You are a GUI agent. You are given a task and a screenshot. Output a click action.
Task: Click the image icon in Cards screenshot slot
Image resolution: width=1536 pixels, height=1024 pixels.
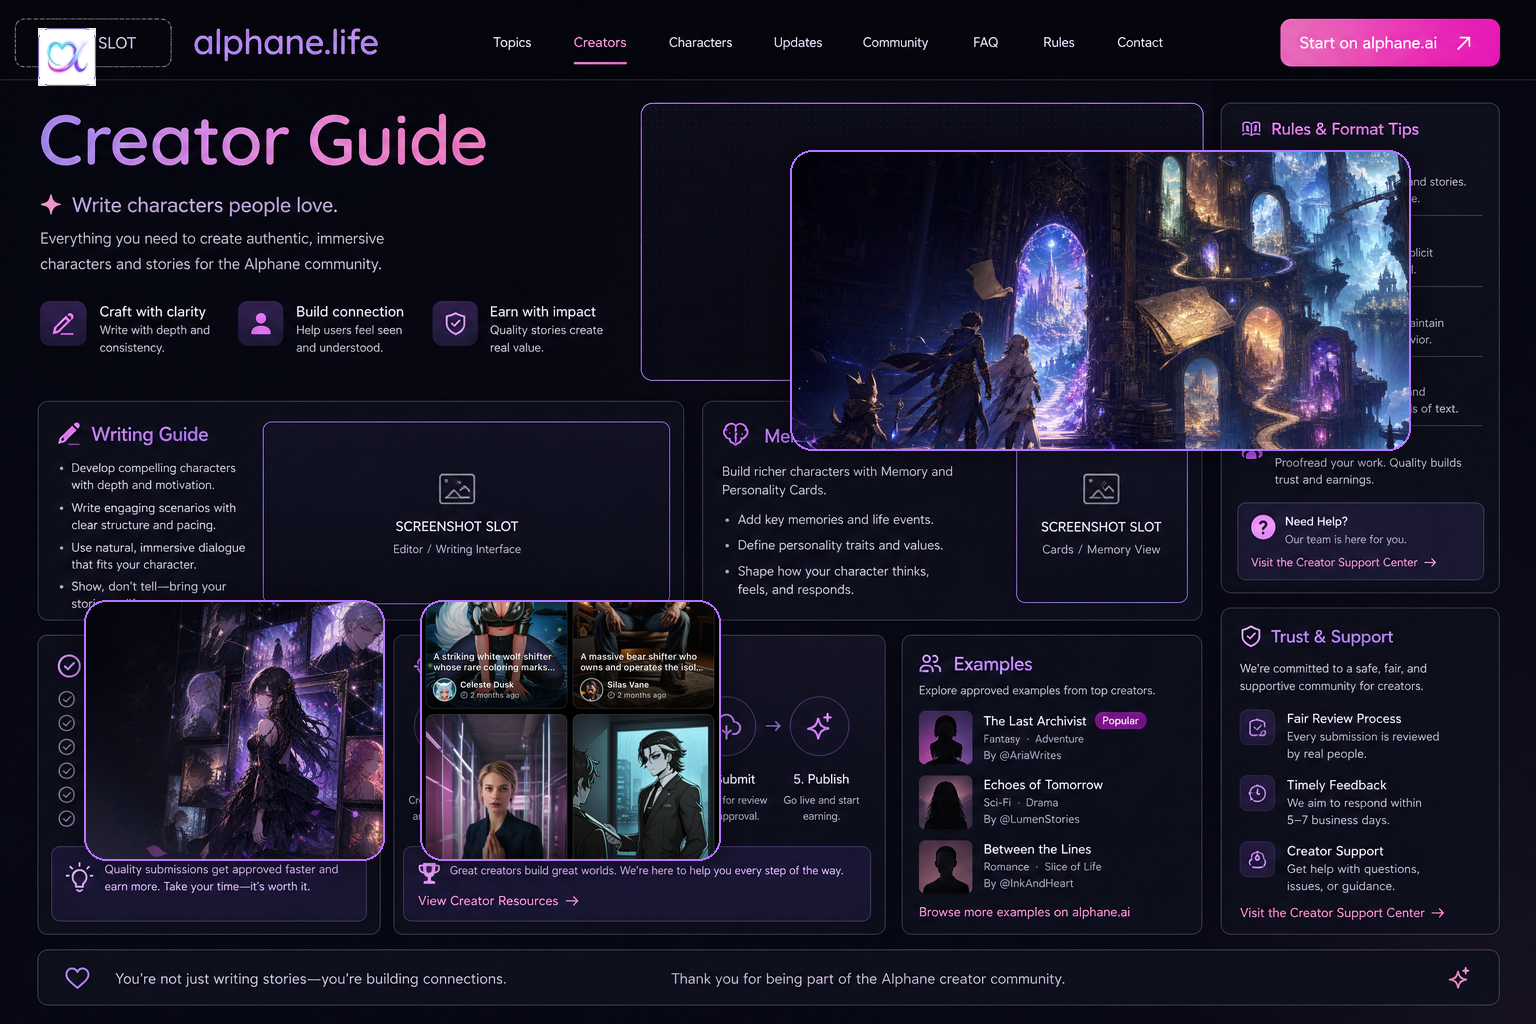(1101, 489)
